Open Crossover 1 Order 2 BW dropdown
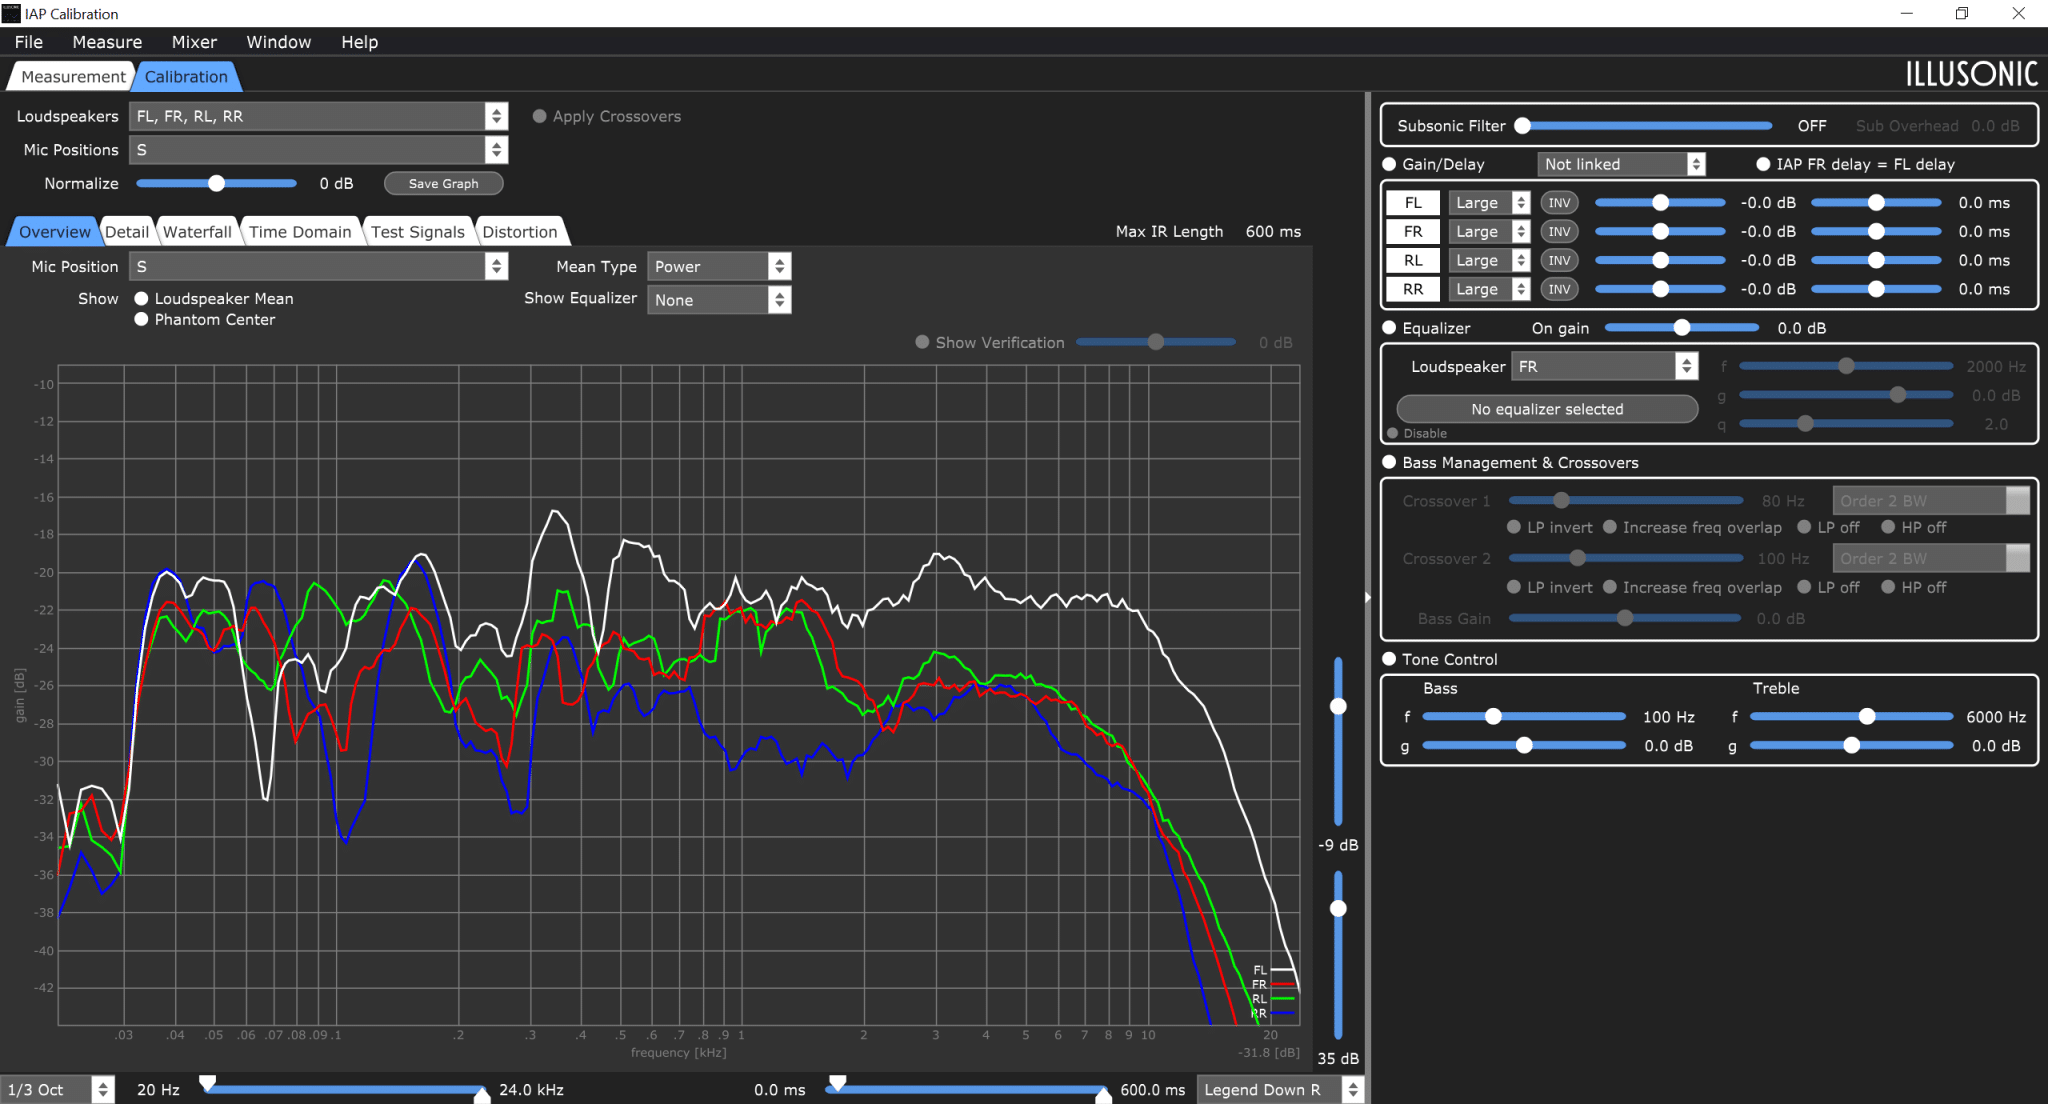Image resolution: width=2048 pixels, height=1104 pixels. 1931,501
